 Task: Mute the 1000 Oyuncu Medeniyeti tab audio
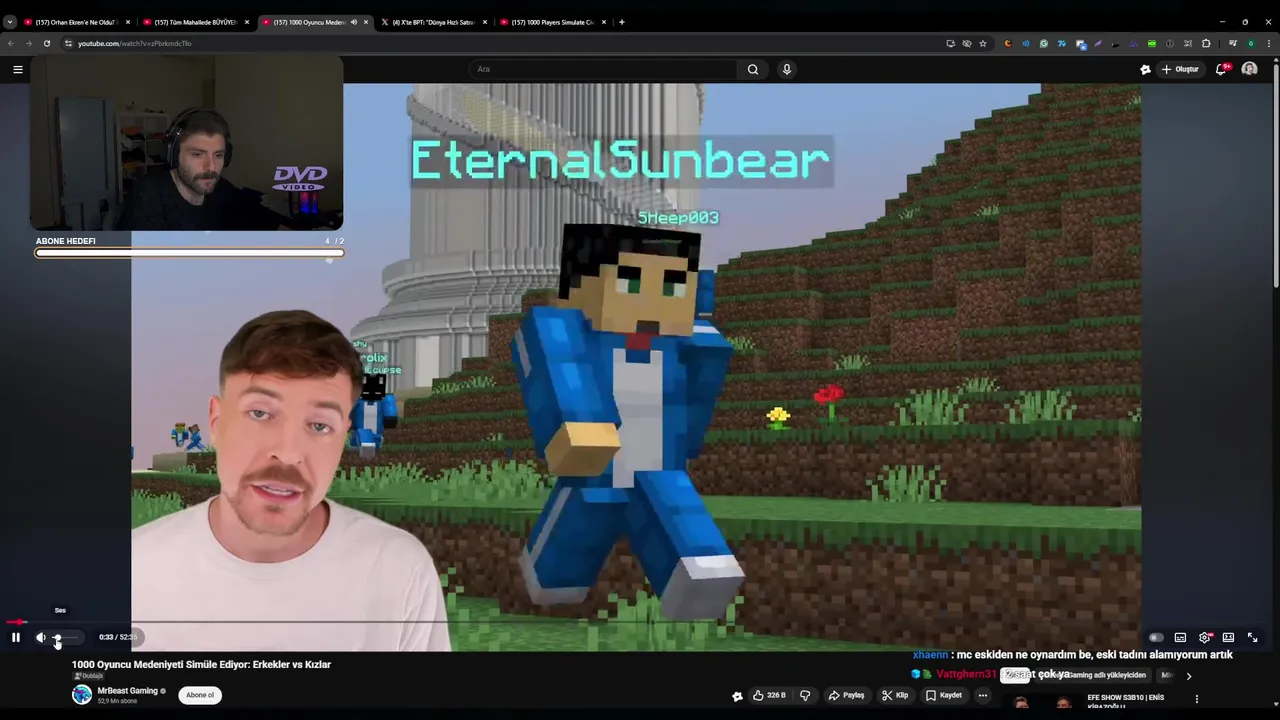click(x=353, y=22)
